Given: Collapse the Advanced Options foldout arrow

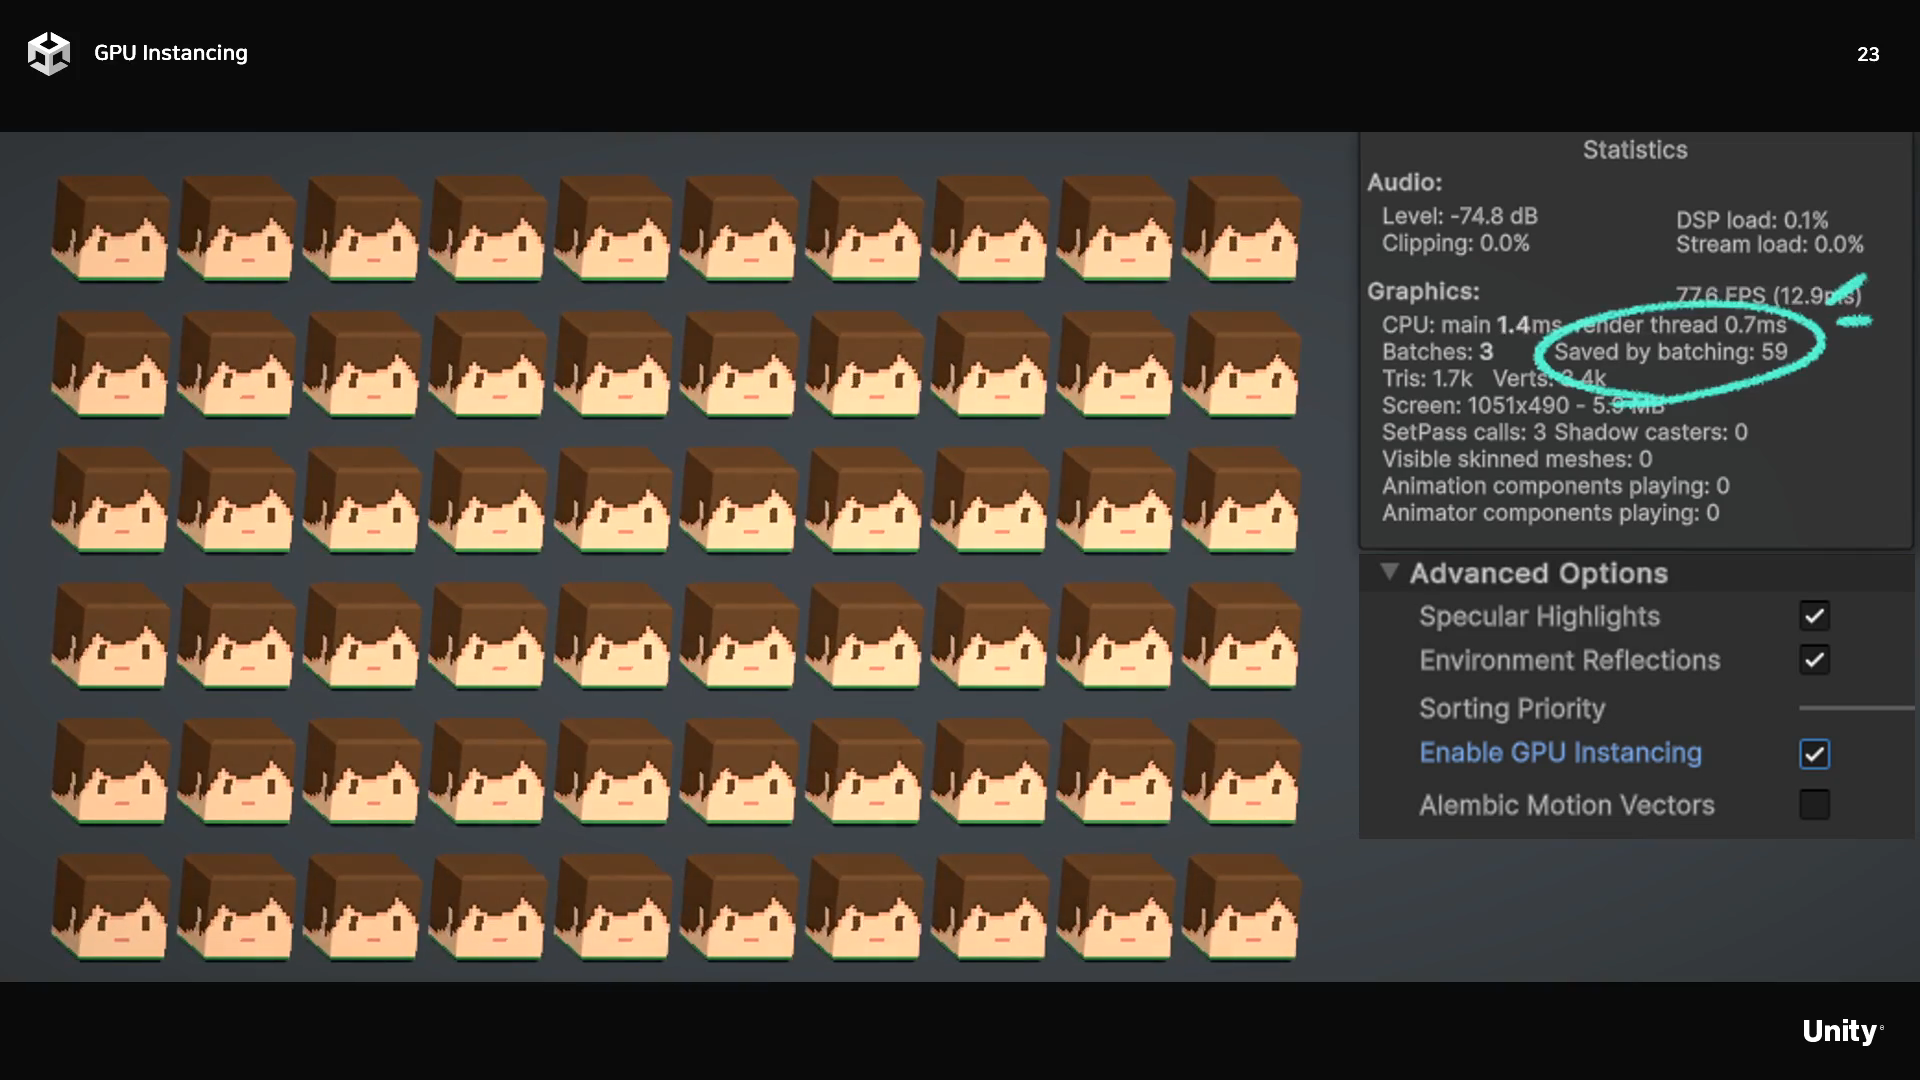Looking at the screenshot, I should [x=1389, y=572].
